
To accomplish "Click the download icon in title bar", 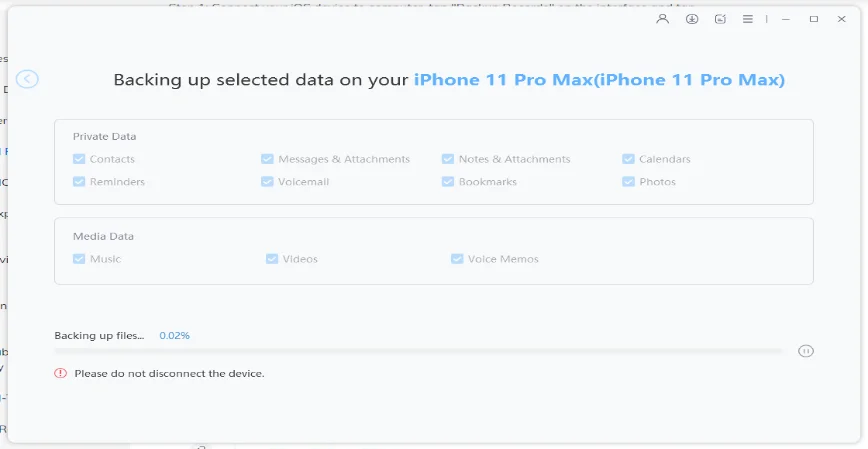I will [x=692, y=19].
